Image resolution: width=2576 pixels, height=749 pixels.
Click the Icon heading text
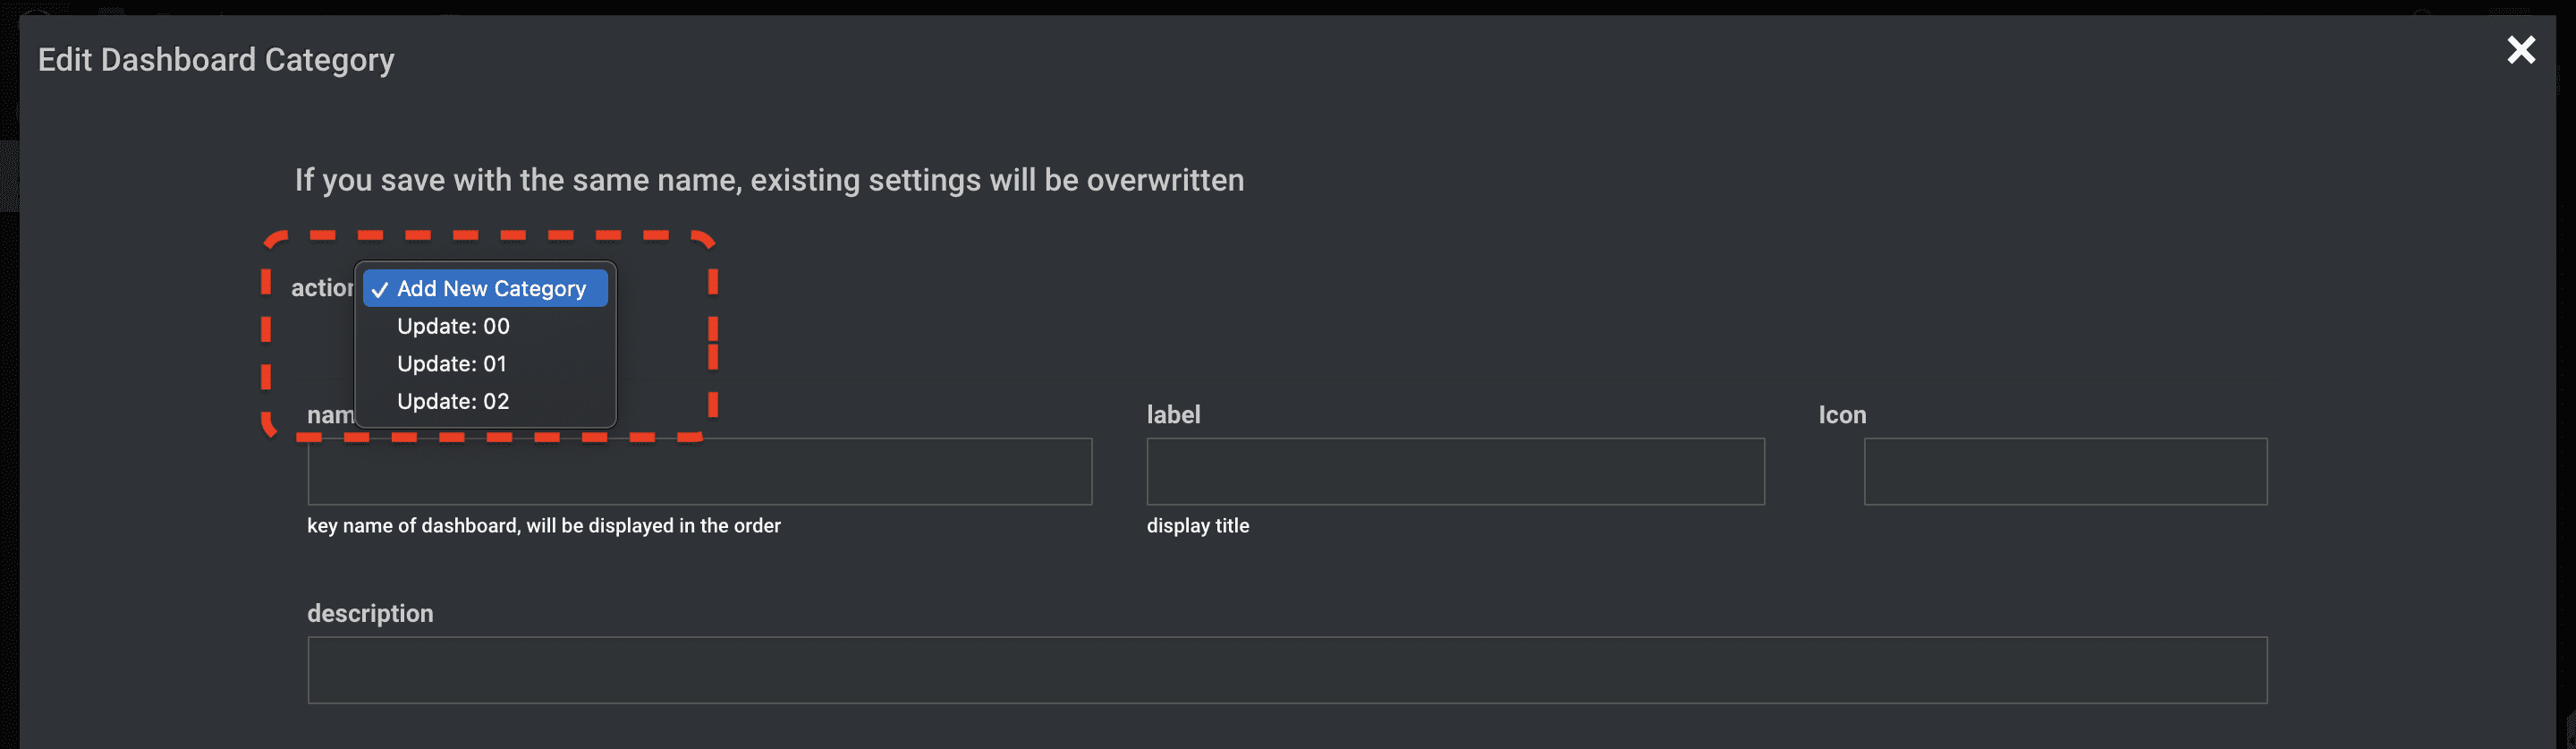point(1842,414)
